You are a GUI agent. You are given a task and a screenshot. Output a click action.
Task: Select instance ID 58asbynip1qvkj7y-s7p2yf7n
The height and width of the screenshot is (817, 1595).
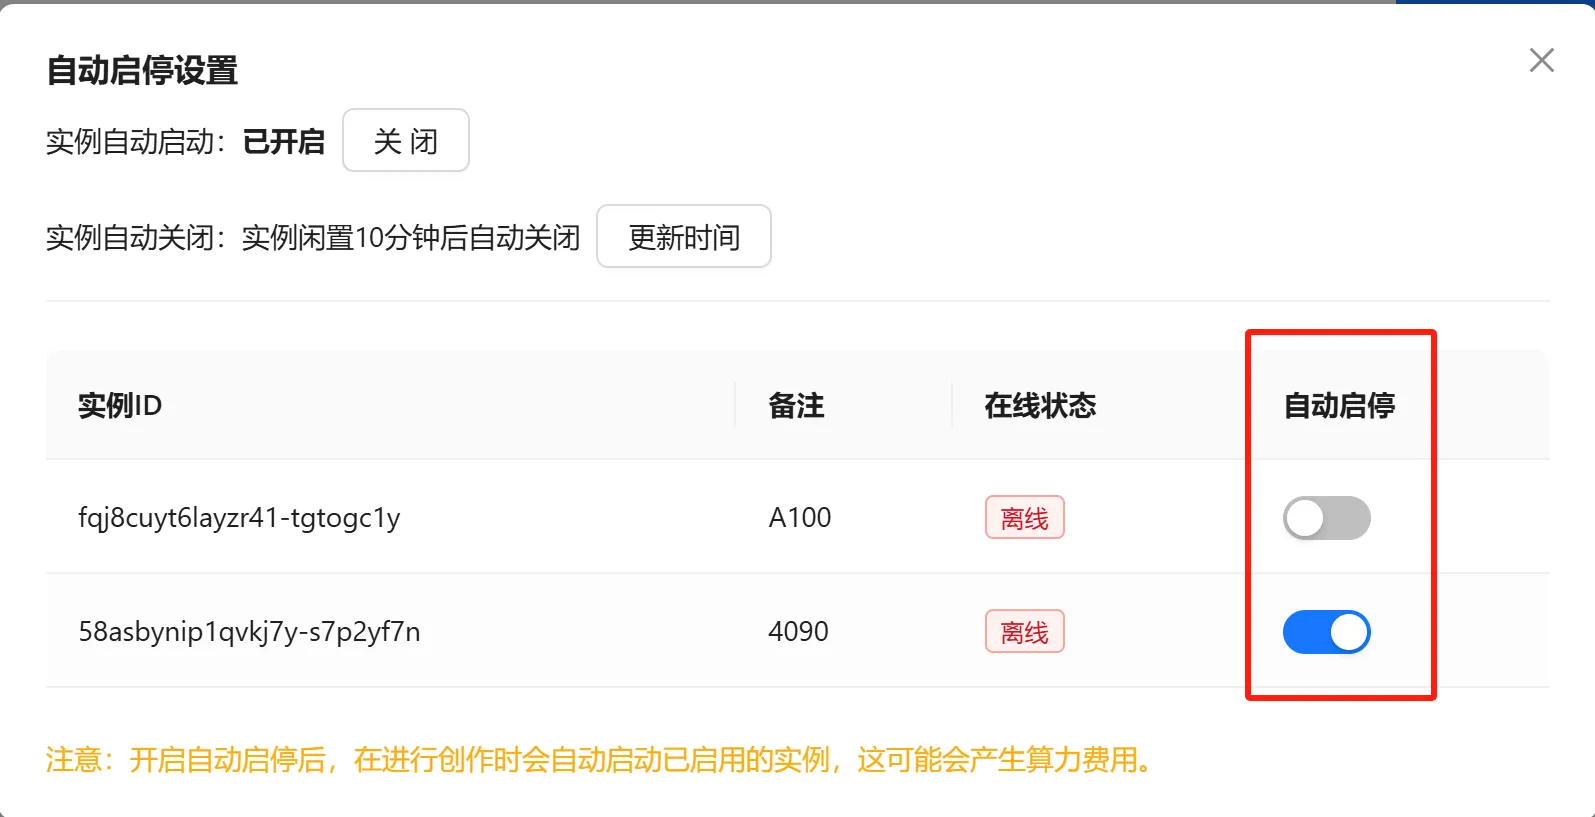tap(249, 632)
